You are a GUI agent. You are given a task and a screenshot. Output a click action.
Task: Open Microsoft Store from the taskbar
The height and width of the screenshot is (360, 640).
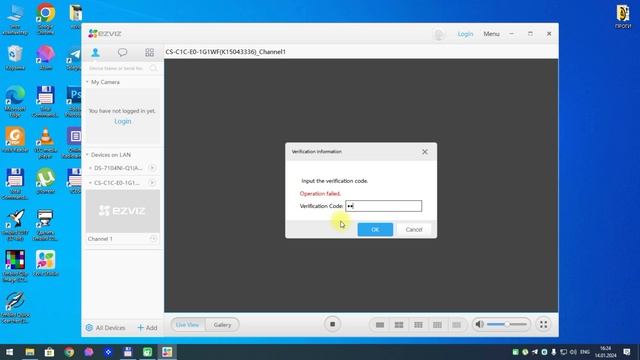pyautogui.click(x=49, y=352)
